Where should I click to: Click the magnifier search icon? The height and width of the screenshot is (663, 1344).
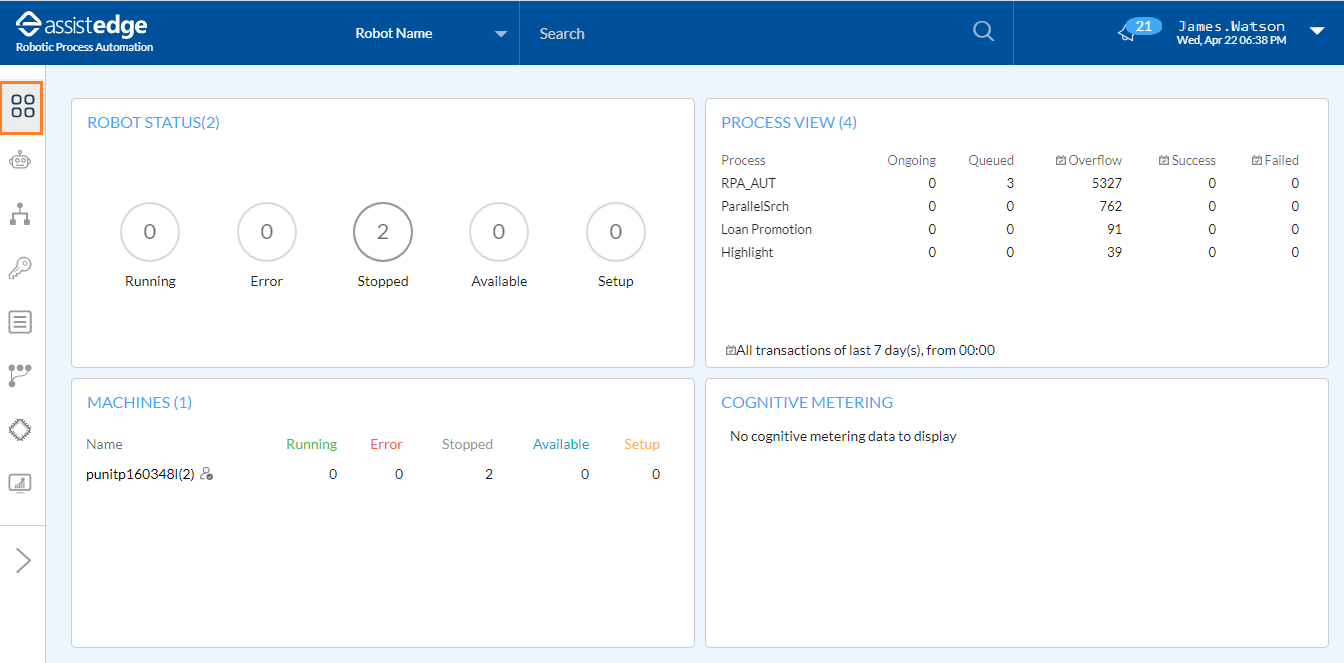(983, 32)
